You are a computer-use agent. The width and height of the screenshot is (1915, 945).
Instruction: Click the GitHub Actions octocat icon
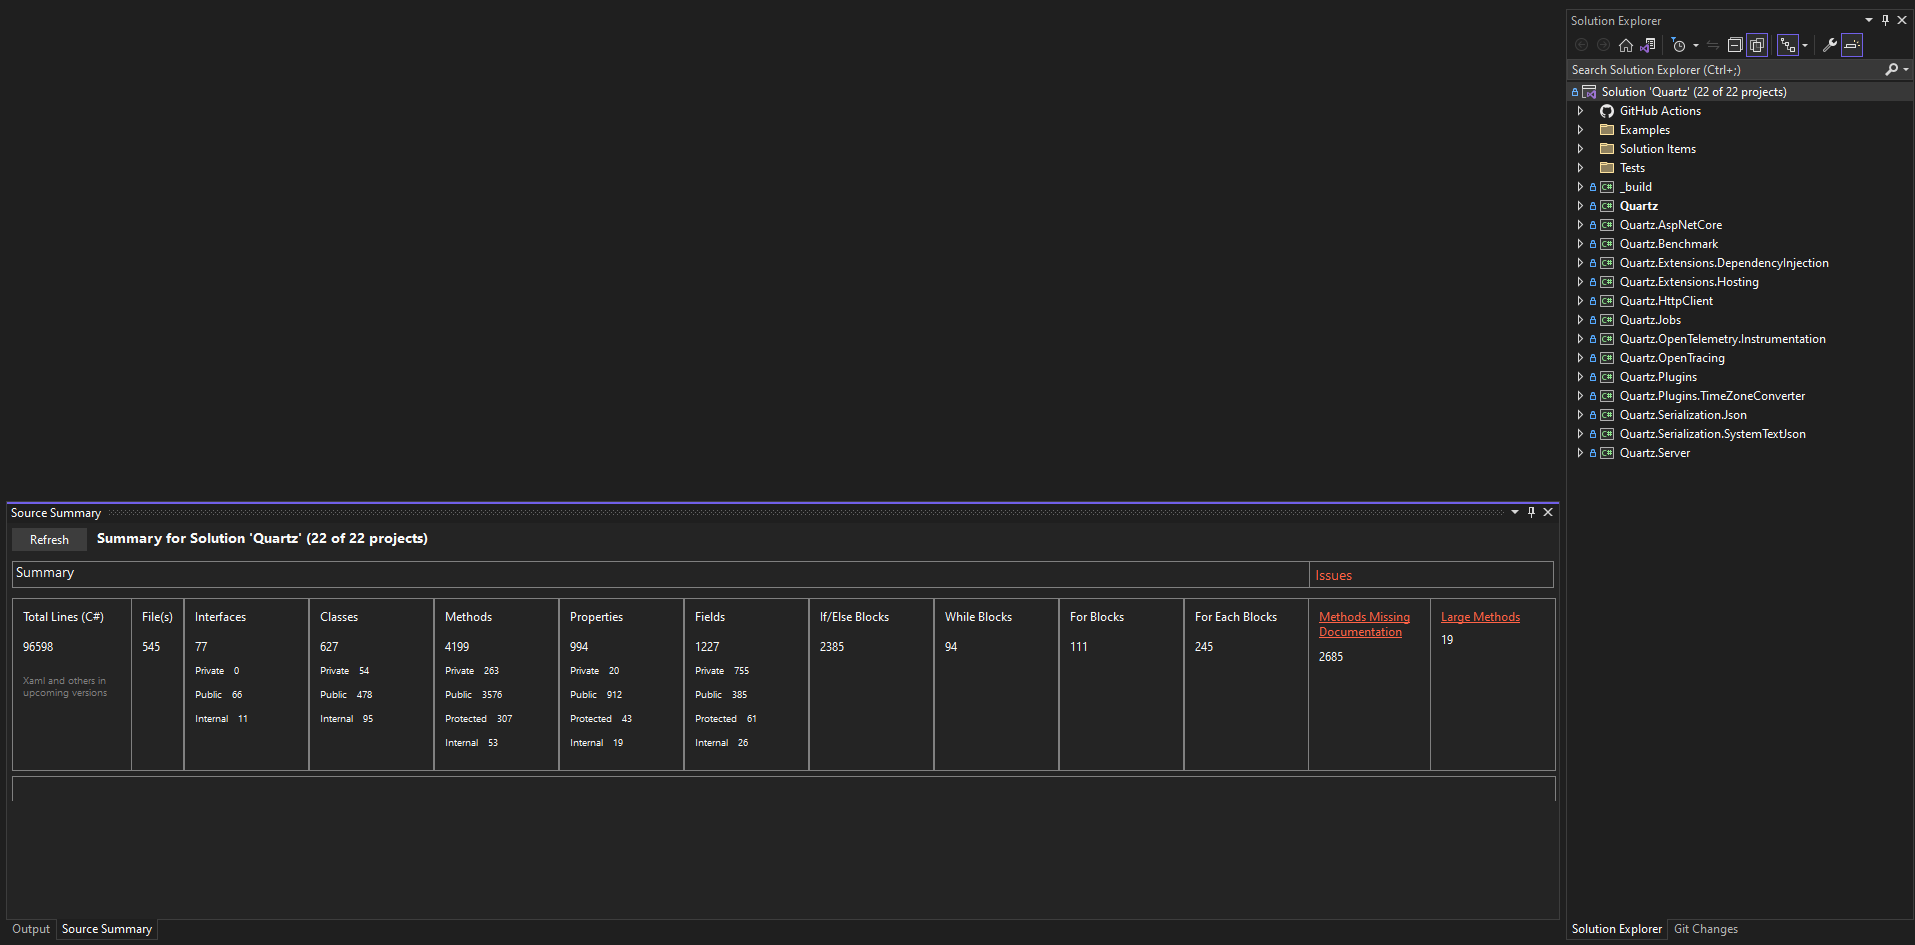coord(1607,111)
